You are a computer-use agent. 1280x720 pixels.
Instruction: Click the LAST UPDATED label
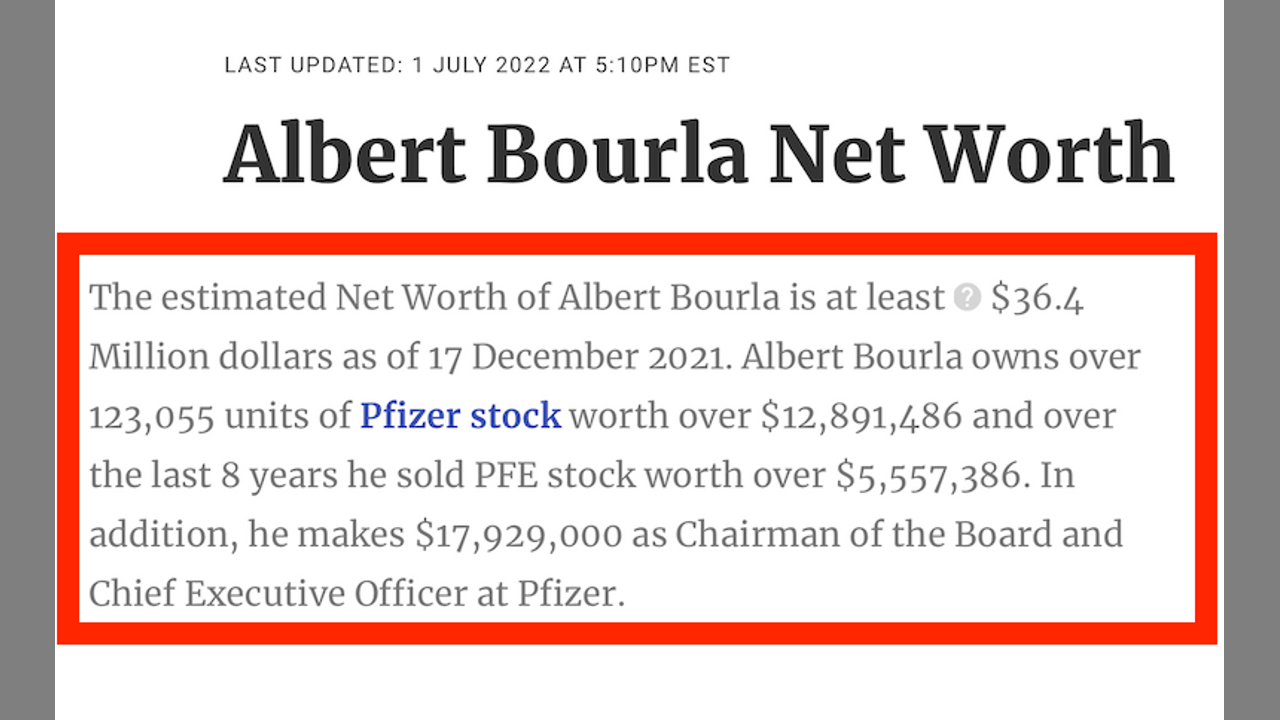[x=309, y=66]
